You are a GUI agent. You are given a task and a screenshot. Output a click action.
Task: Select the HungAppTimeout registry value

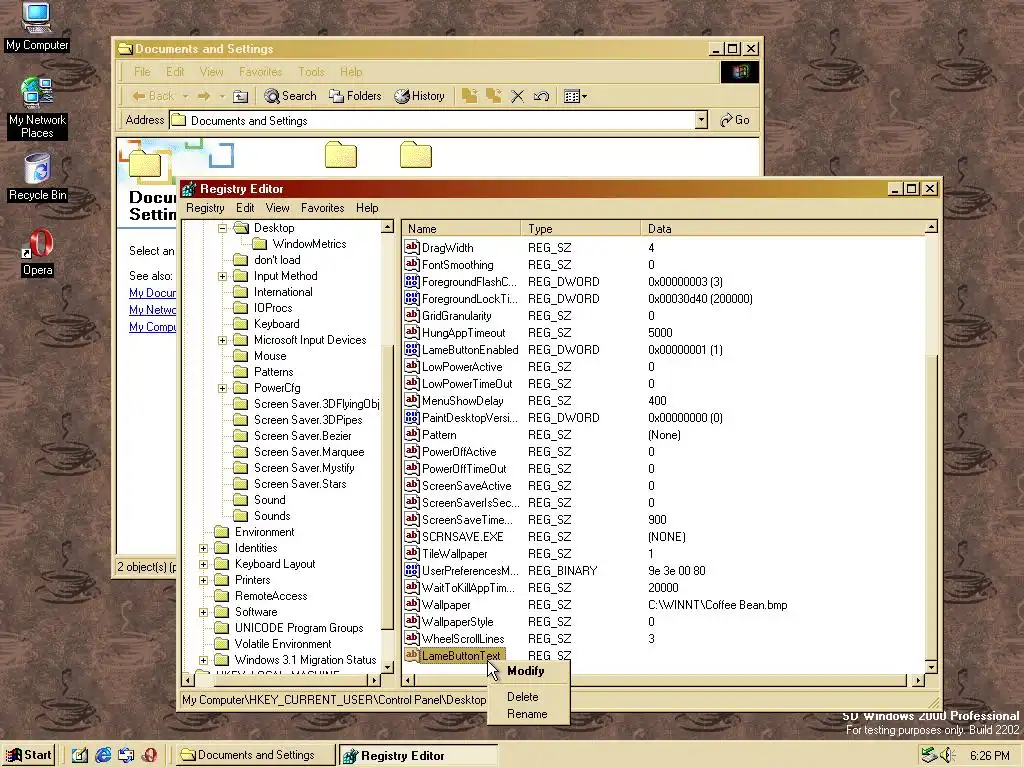click(455, 332)
